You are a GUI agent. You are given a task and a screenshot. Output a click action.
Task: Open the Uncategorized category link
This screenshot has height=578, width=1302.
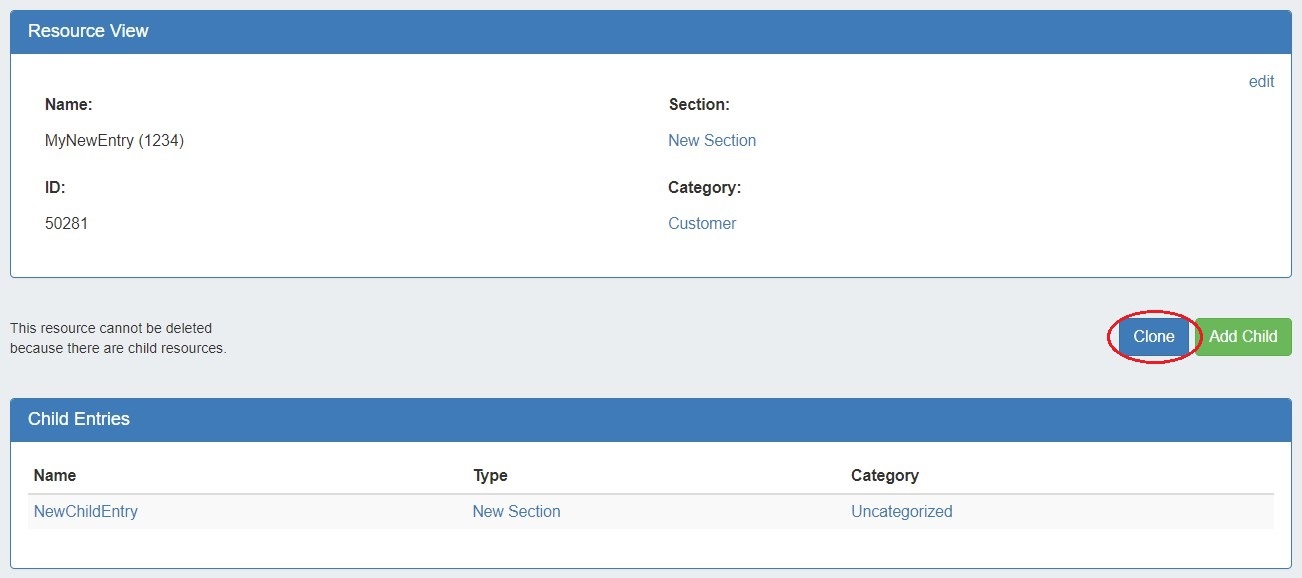(x=901, y=512)
